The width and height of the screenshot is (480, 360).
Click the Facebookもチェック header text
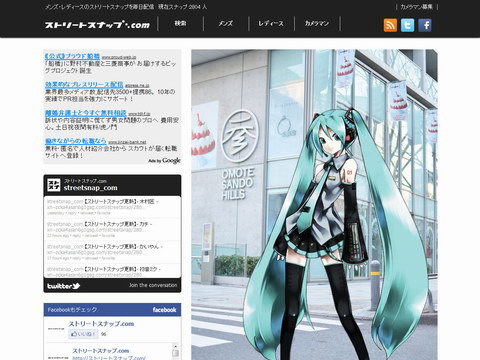coord(72,310)
